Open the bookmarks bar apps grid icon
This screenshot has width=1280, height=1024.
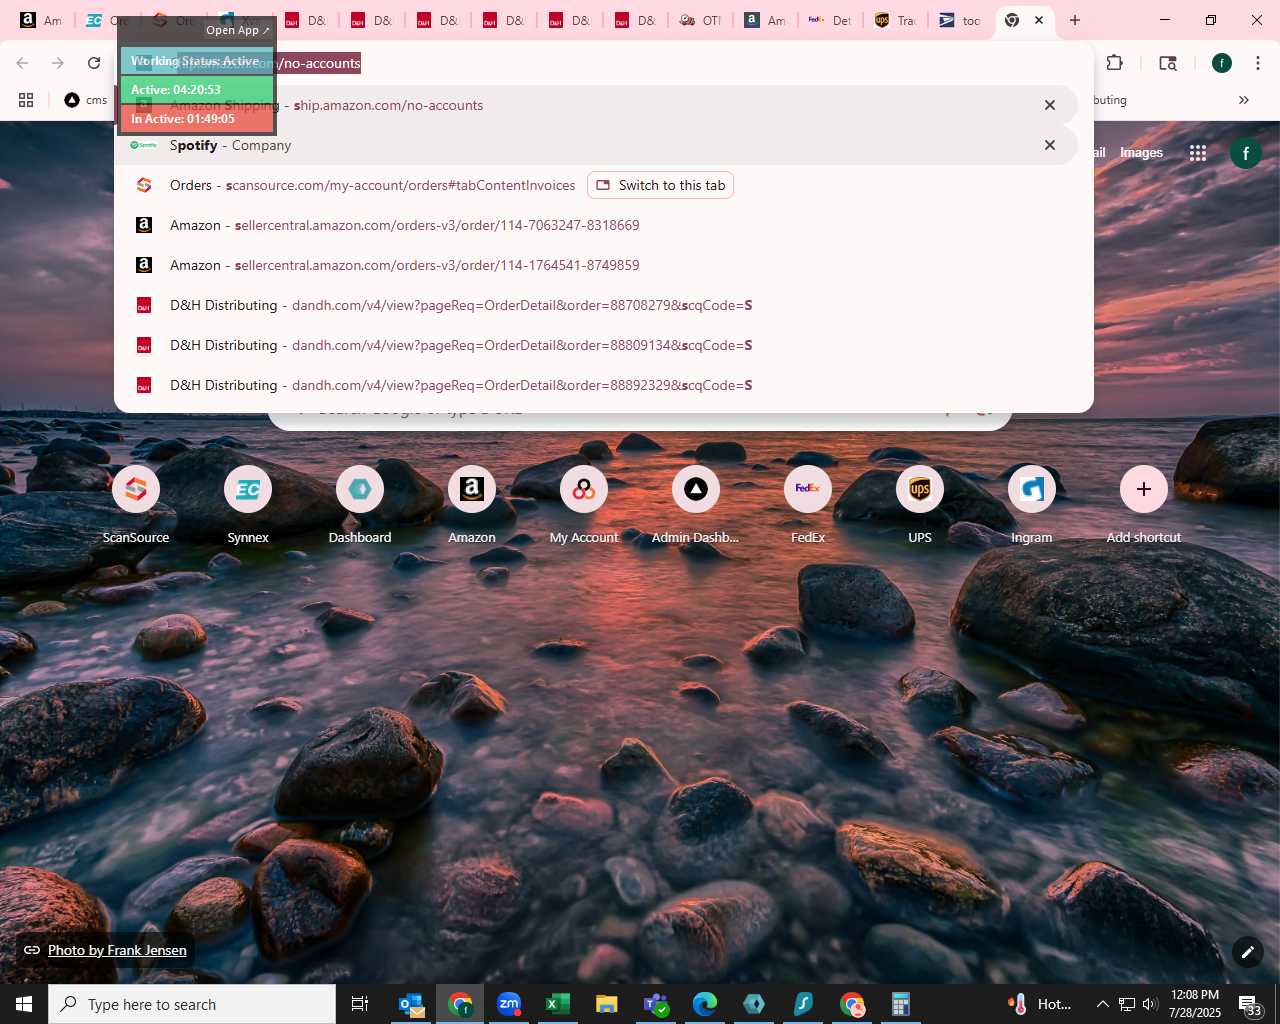tap(26, 100)
